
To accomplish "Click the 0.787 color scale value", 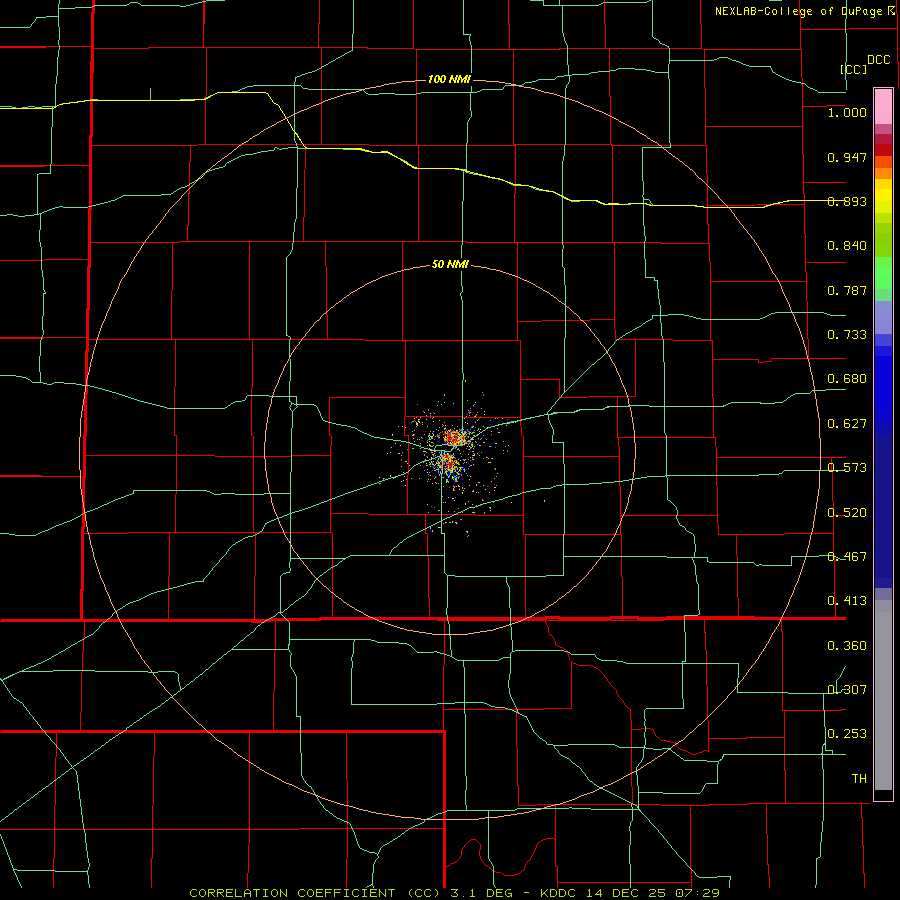I will click(847, 290).
